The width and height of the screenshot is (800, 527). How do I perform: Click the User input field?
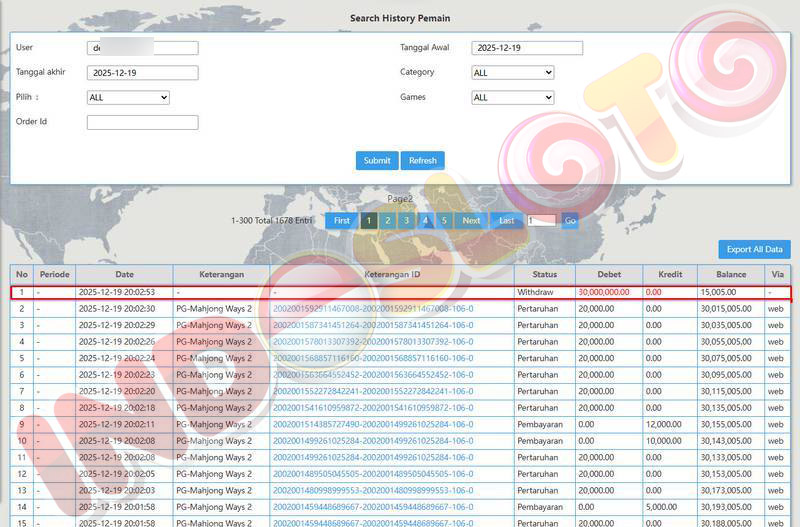[x=142, y=48]
